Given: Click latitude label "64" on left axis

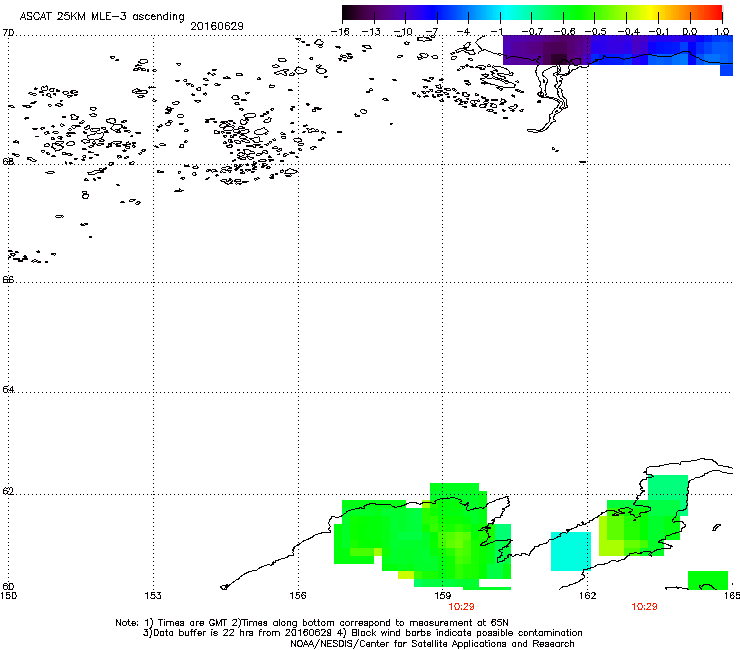Looking at the screenshot, I should click(8, 389).
